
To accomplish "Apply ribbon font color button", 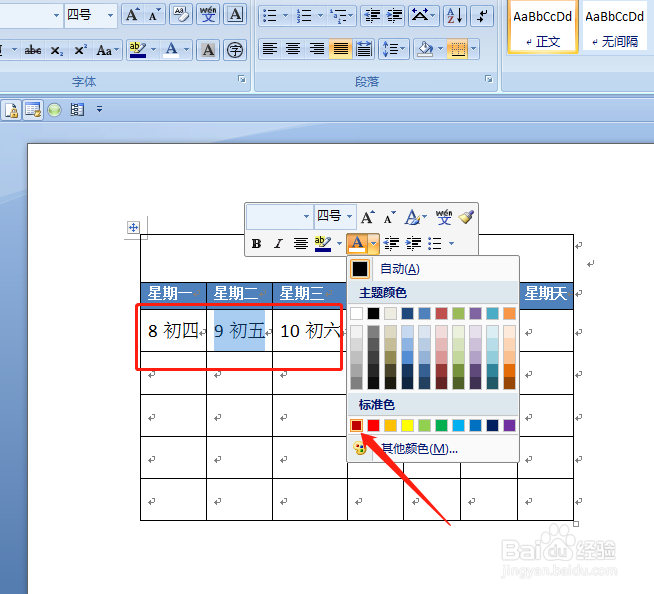I will coord(171,50).
